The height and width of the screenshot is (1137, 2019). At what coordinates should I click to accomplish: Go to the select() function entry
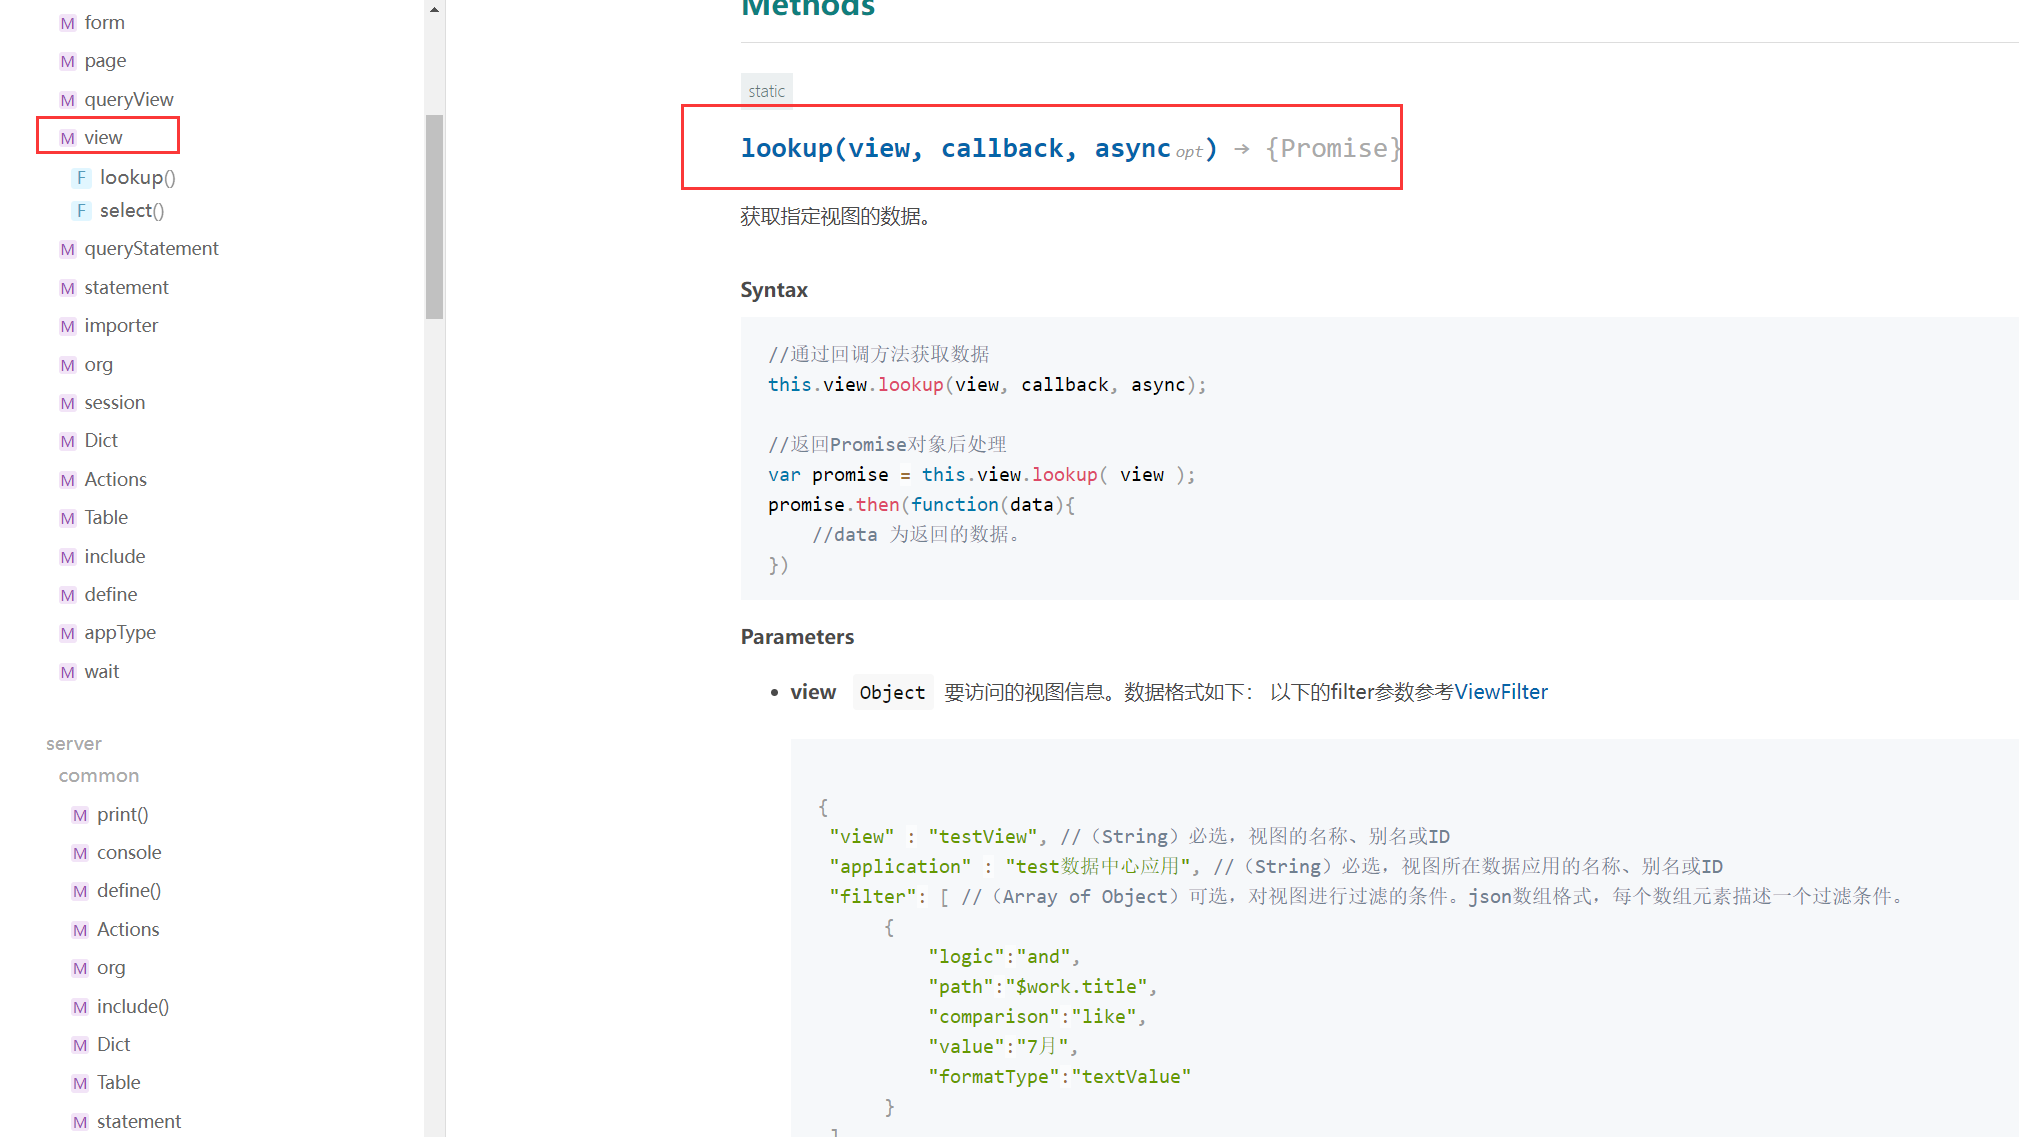(x=132, y=211)
